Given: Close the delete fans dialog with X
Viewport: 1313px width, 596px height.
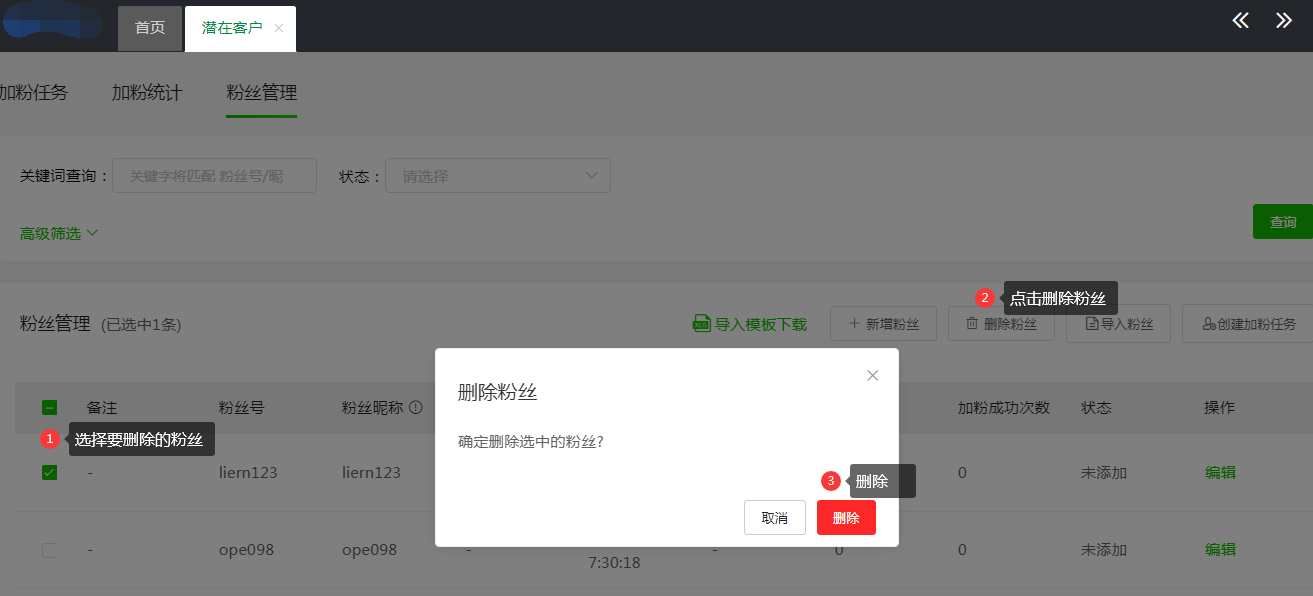Looking at the screenshot, I should 872,376.
